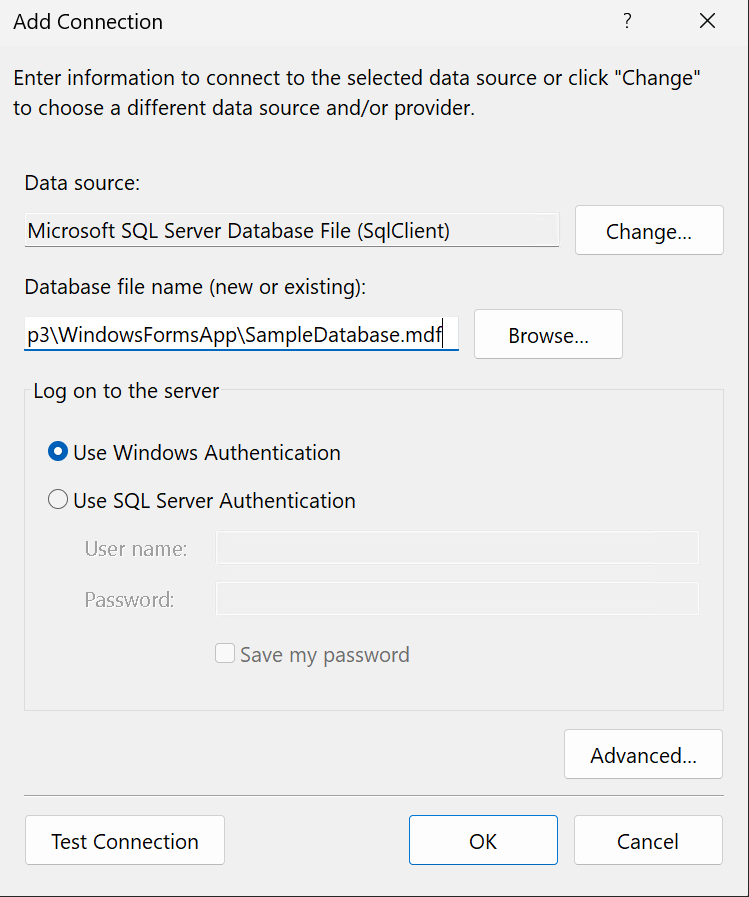Enable the Save my password checkbox
The image size is (749, 897).
(x=225, y=654)
